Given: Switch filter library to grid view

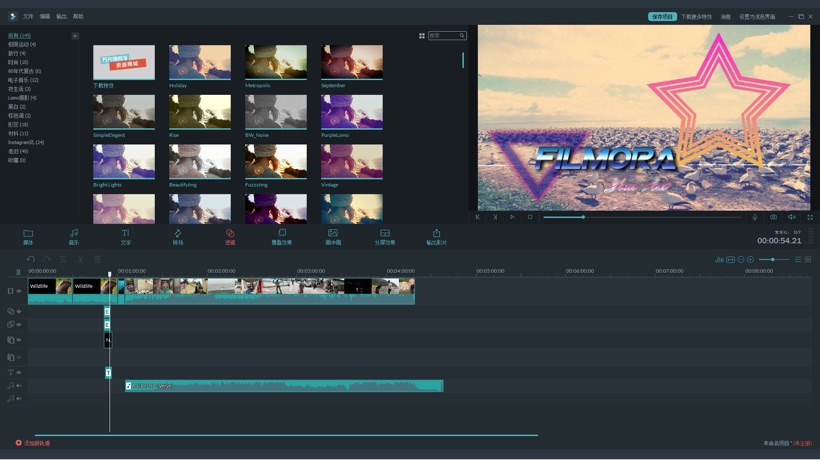Looking at the screenshot, I should click(422, 36).
